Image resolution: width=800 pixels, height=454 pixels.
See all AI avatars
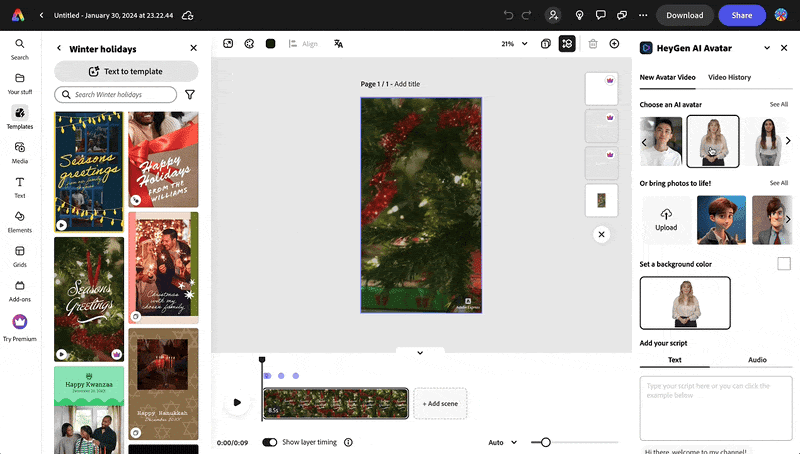[779, 105]
